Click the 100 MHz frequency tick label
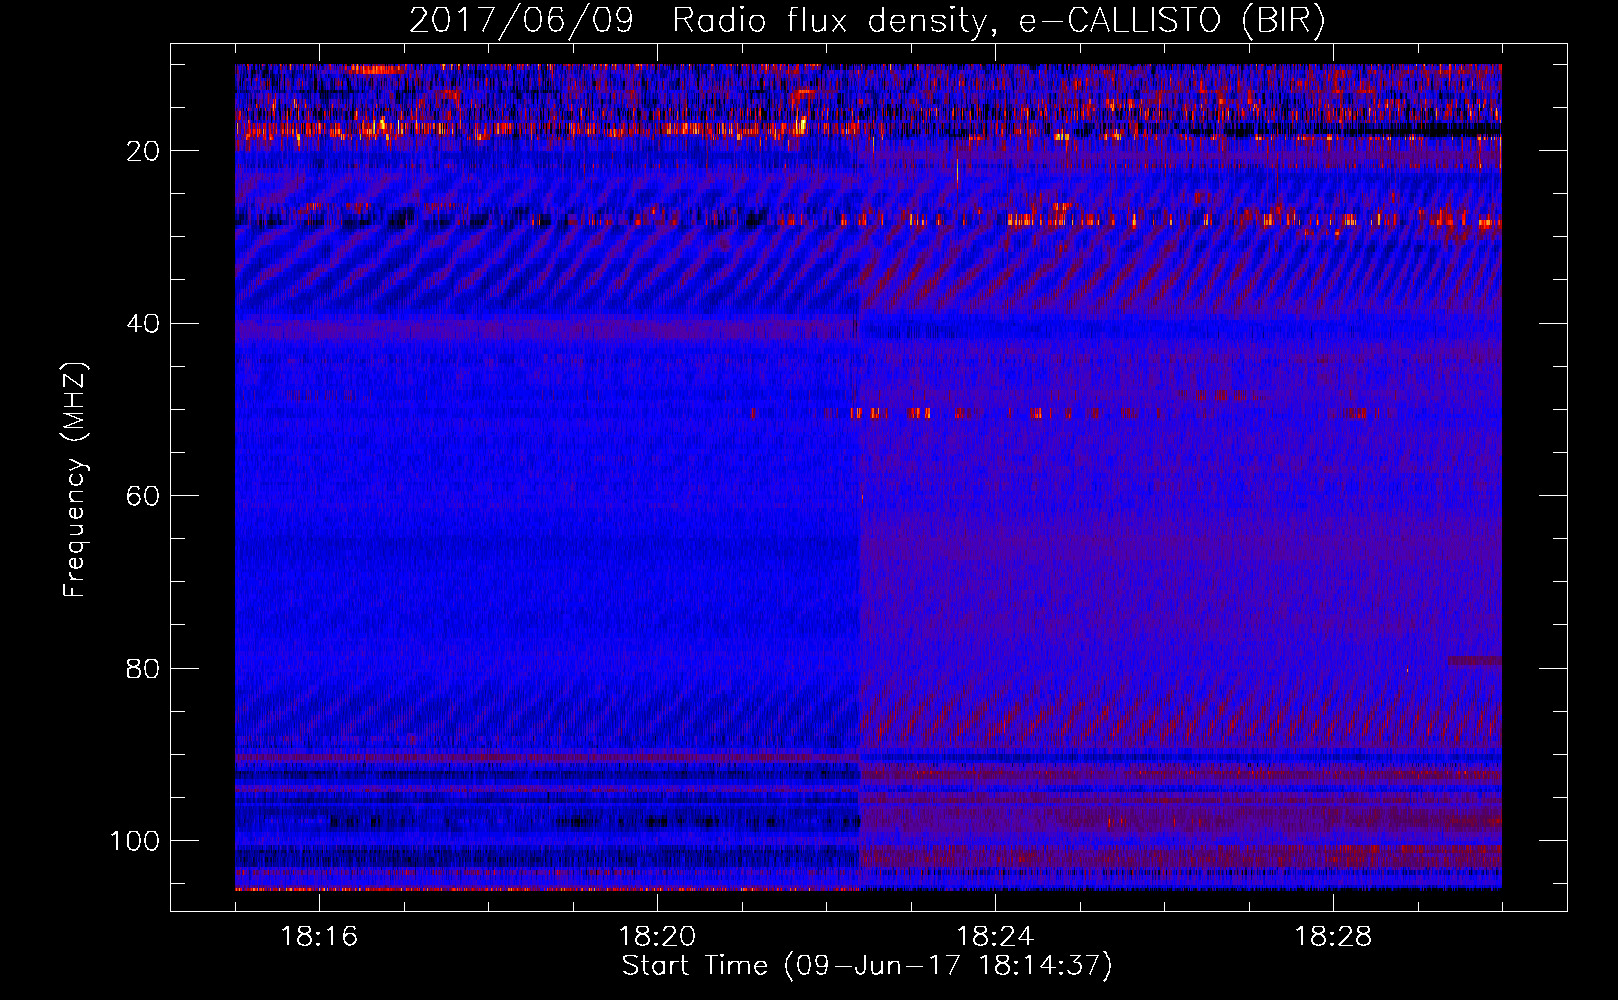1618x1000 pixels. pyautogui.click(x=135, y=841)
